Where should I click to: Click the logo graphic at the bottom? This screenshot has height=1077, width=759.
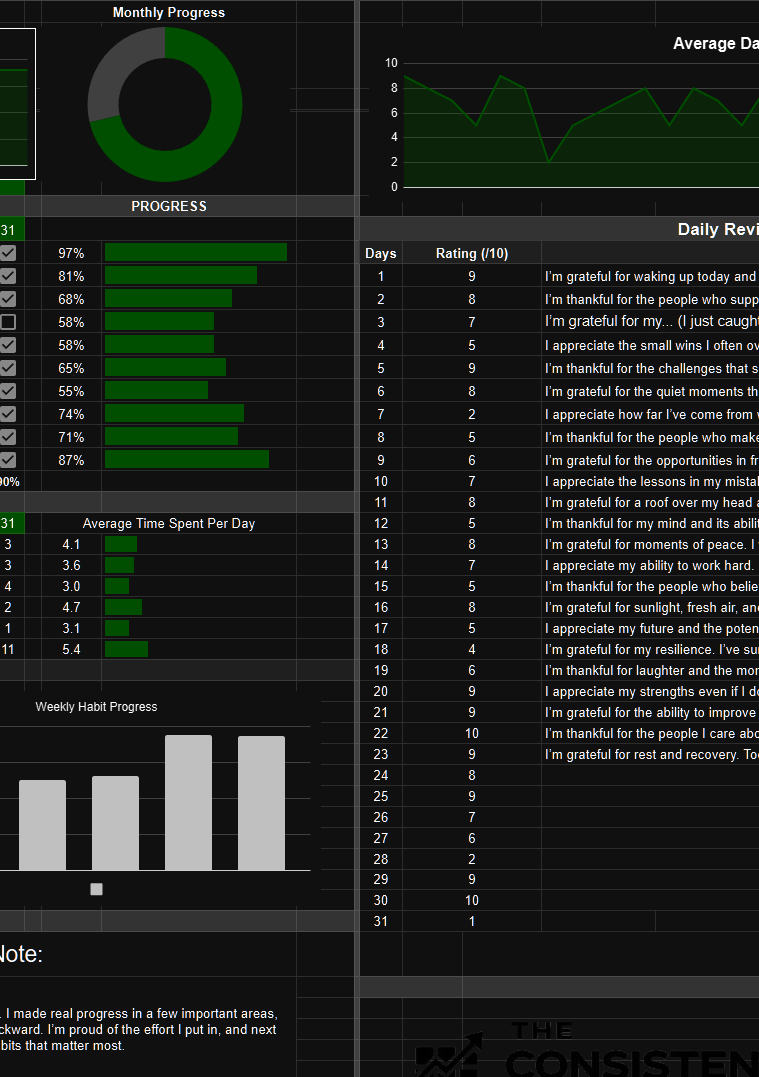[x=450, y=1056]
